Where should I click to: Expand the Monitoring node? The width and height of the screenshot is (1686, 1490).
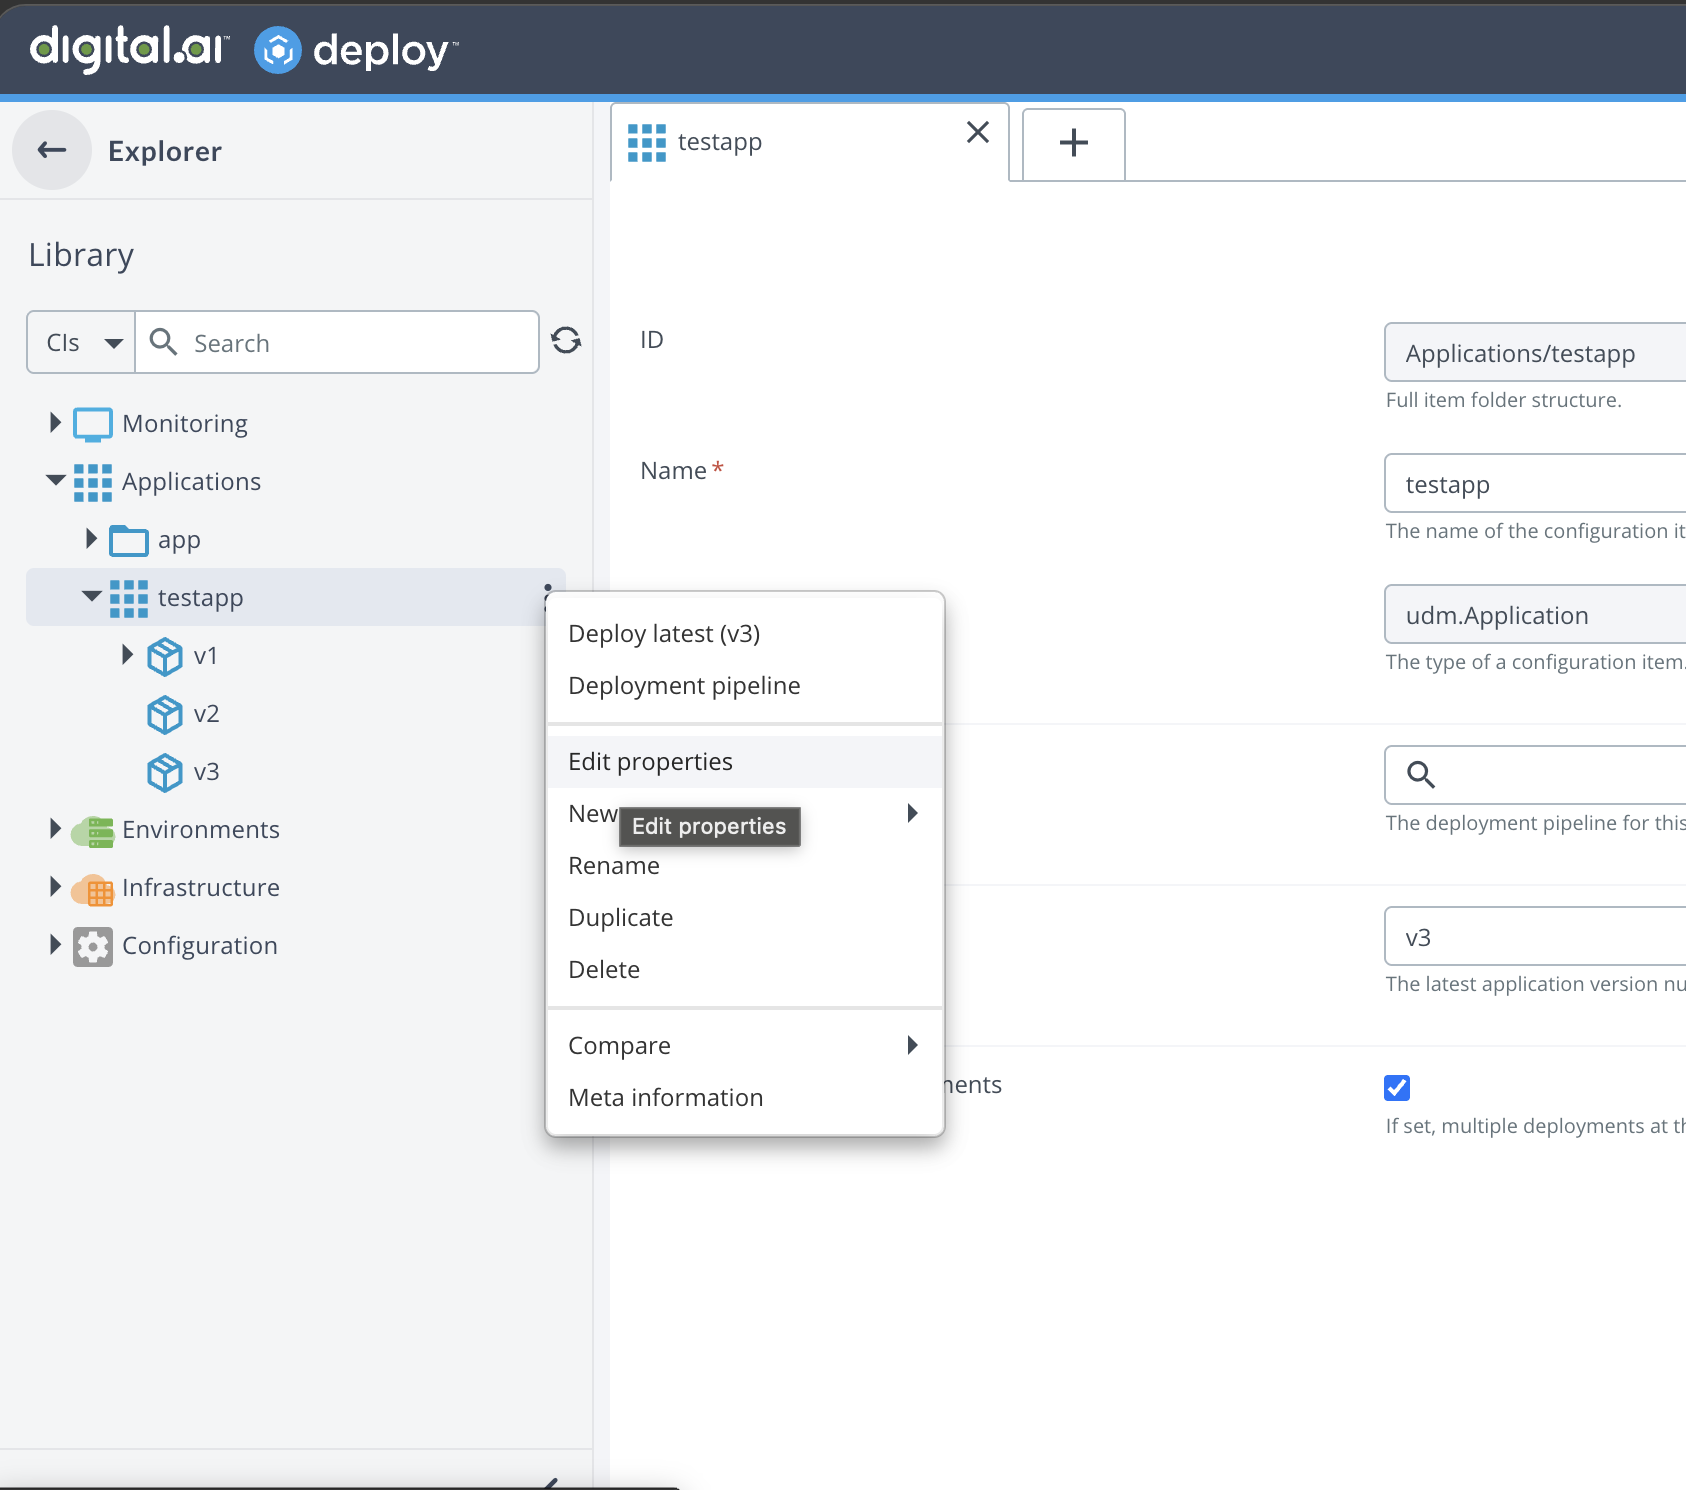point(55,423)
